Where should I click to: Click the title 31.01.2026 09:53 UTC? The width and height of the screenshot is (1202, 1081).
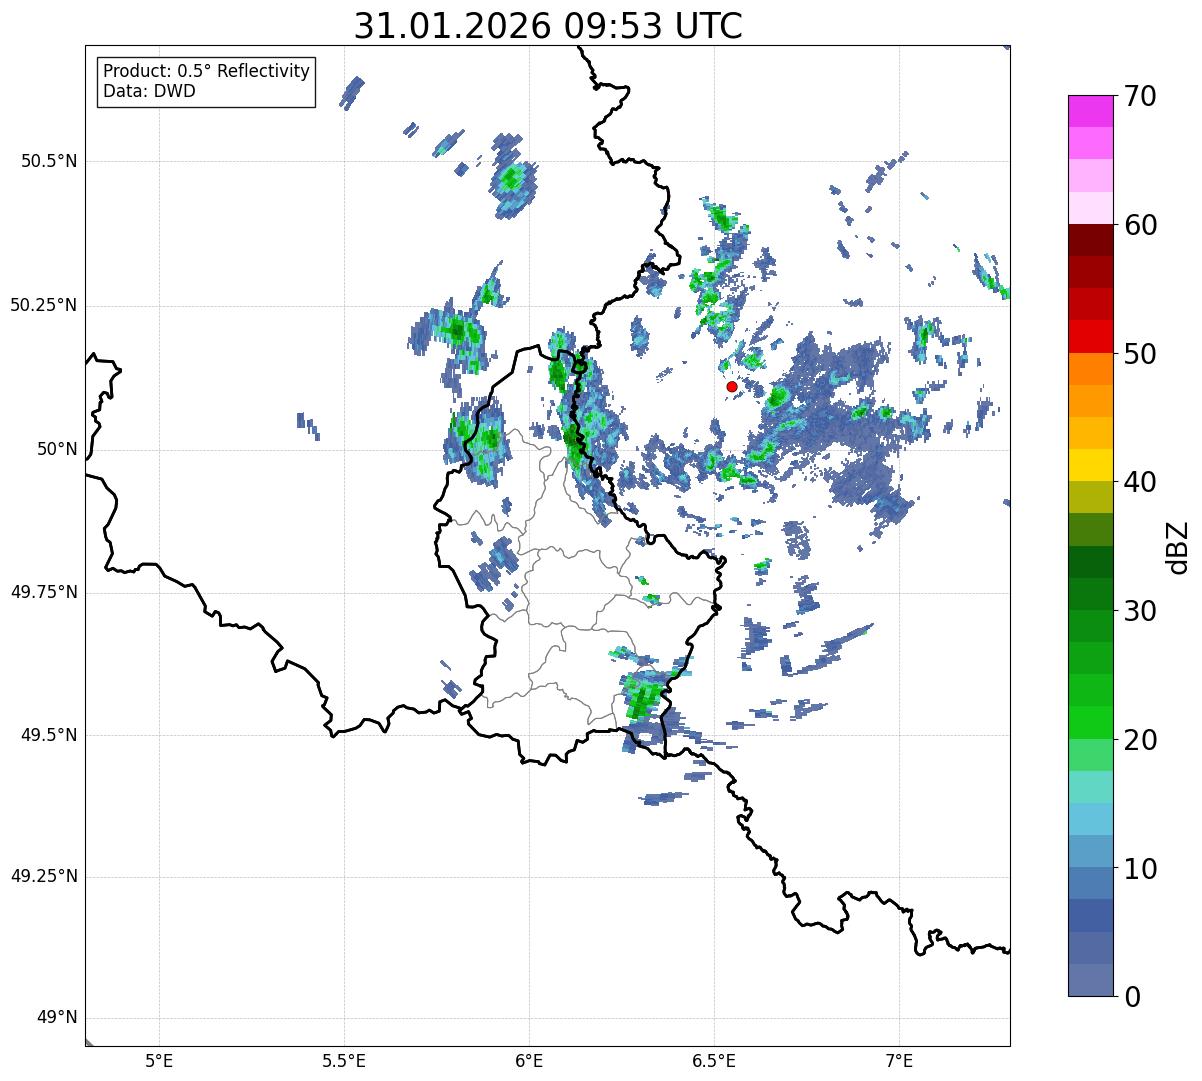coord(548,26)
